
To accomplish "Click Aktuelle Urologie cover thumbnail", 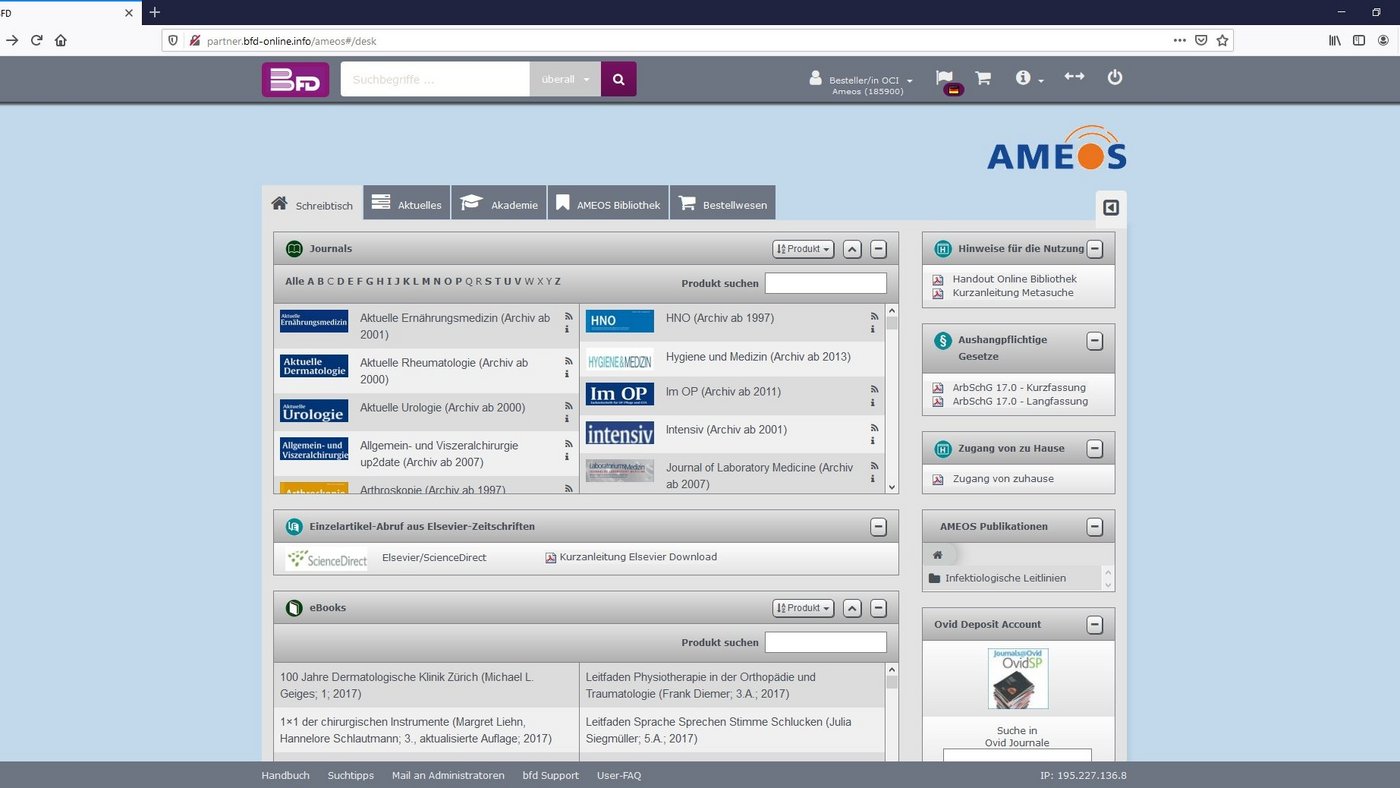I will coord(314,410).
